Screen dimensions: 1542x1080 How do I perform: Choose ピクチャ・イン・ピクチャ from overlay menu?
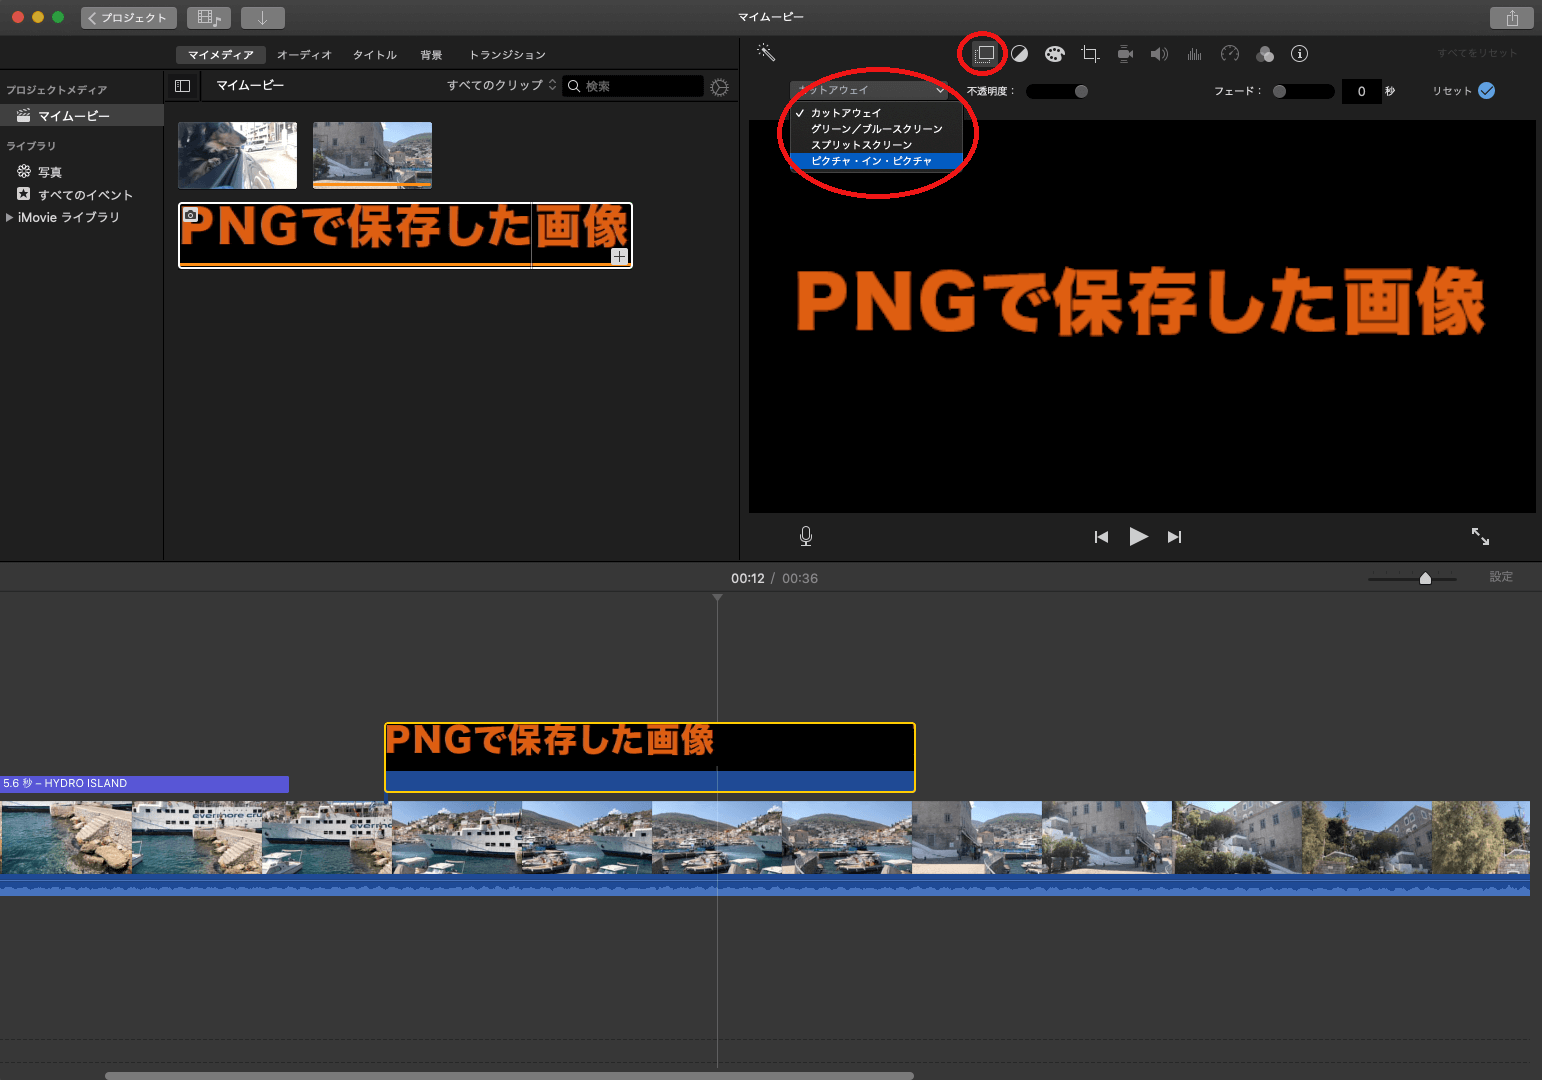(x=871, y=161)
